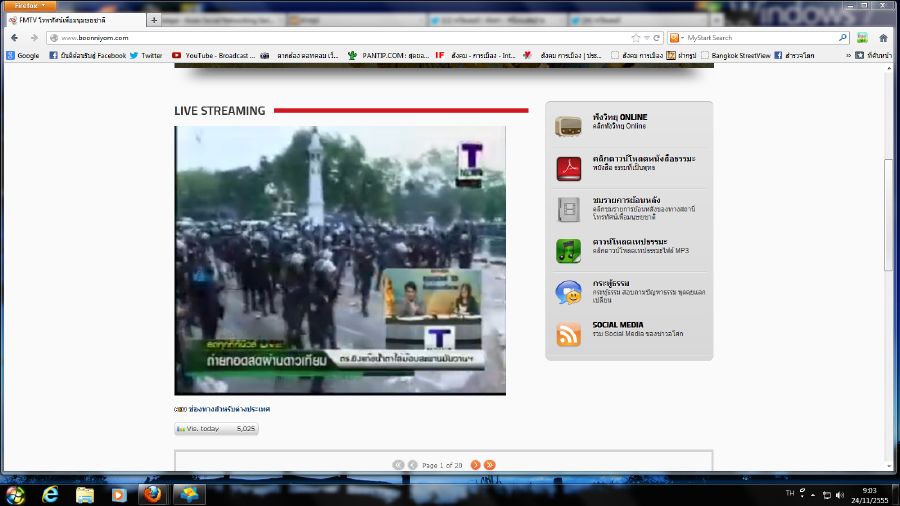Image resolution: width=900 pixels, height=506 pixels.
Task: Click the live streaming video player
Action: (x=340, y=260)
